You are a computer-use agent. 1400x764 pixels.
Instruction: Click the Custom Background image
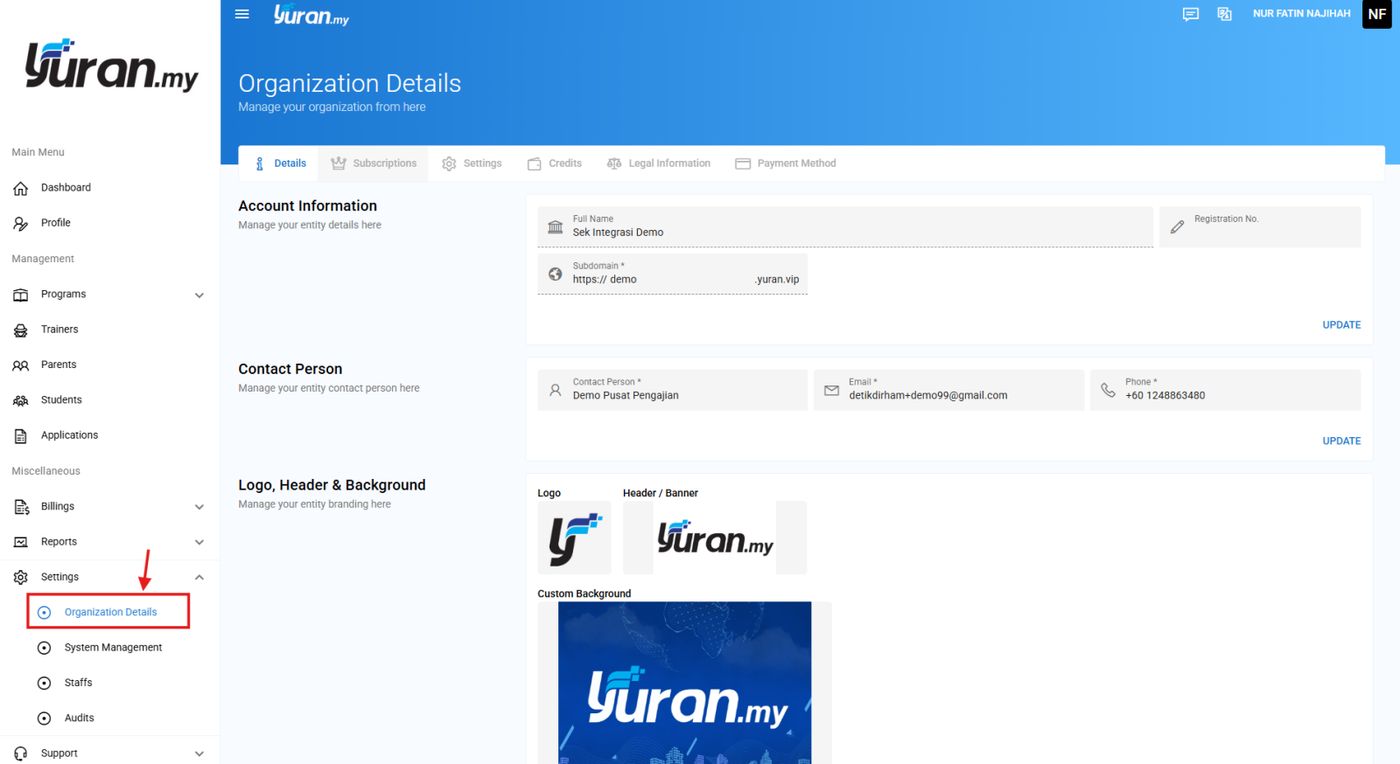point(685,683)
